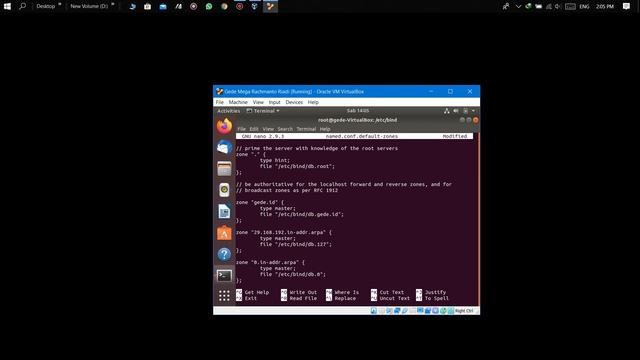Open Firefox from the Ubuntu dock
Viewport: 640px width, 360px height.
(x=224, y=126)
